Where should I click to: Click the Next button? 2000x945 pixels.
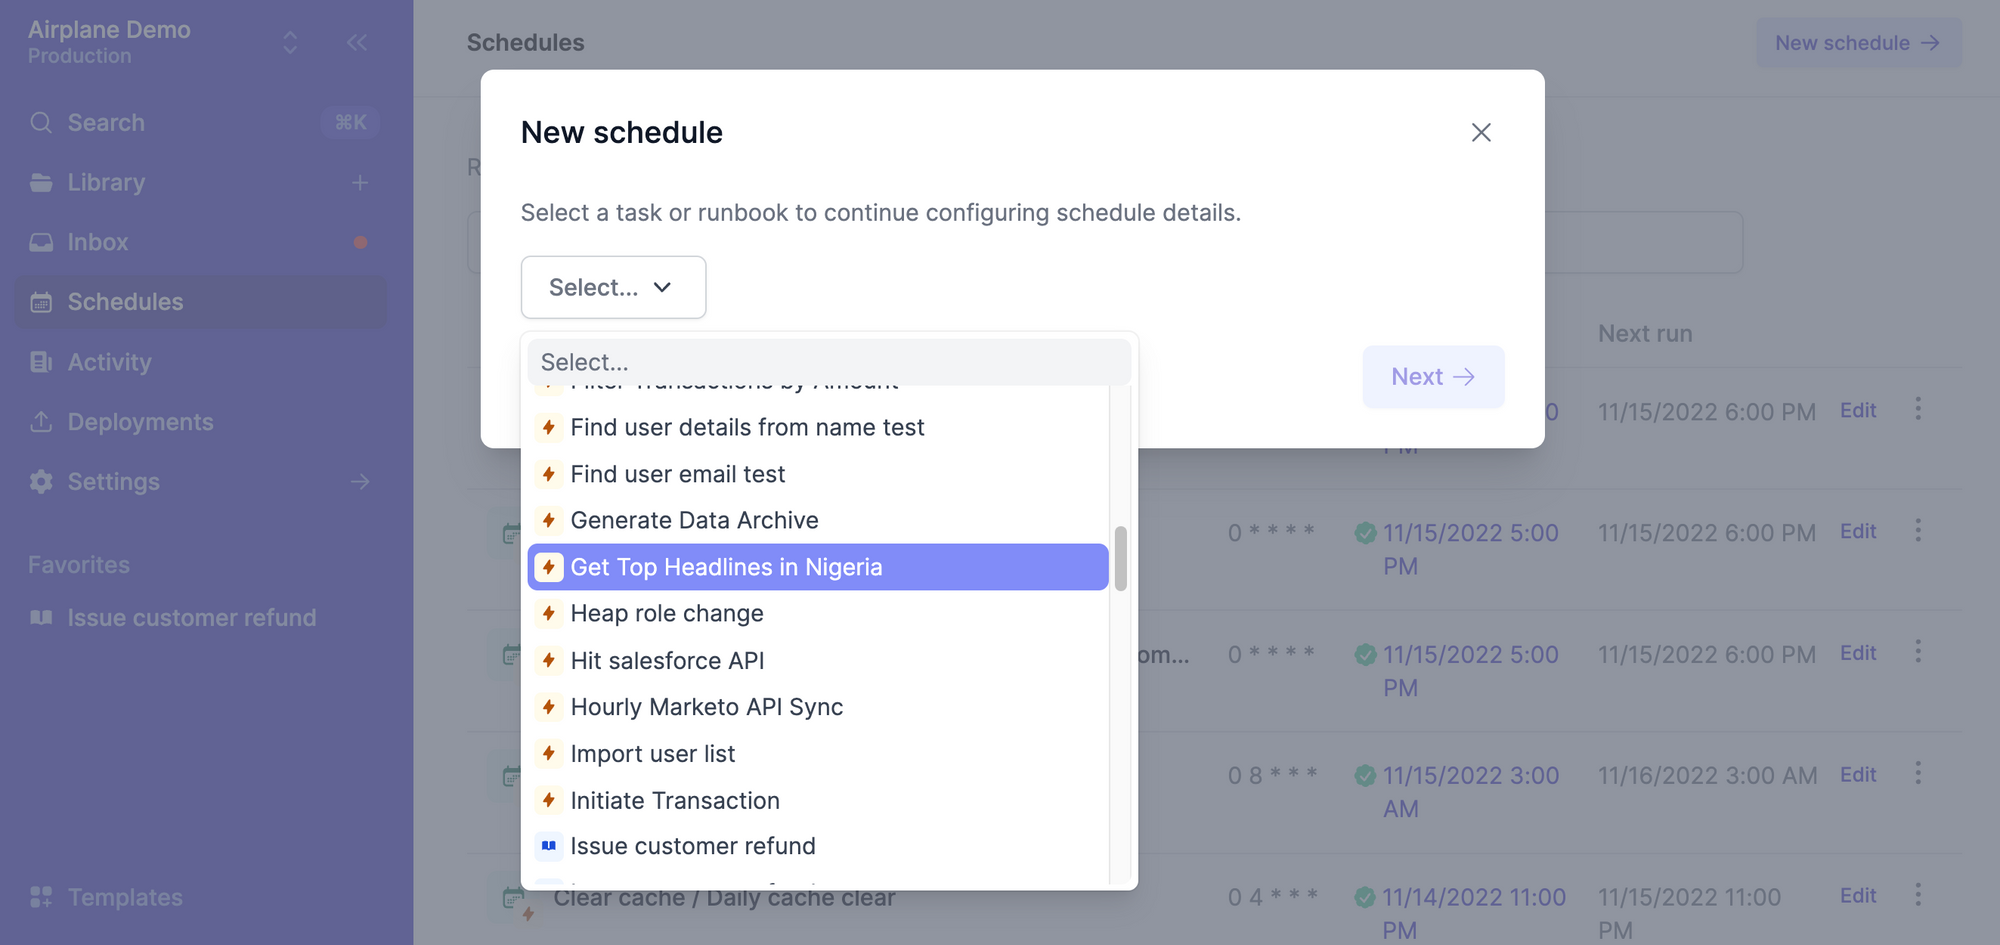coord(1433,377)
